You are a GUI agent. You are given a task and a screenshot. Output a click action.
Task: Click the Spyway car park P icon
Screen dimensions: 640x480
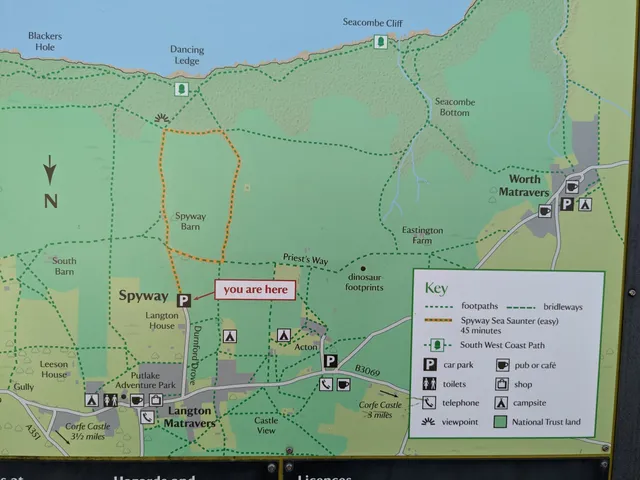pyautogui.click(x=184, y=300)
